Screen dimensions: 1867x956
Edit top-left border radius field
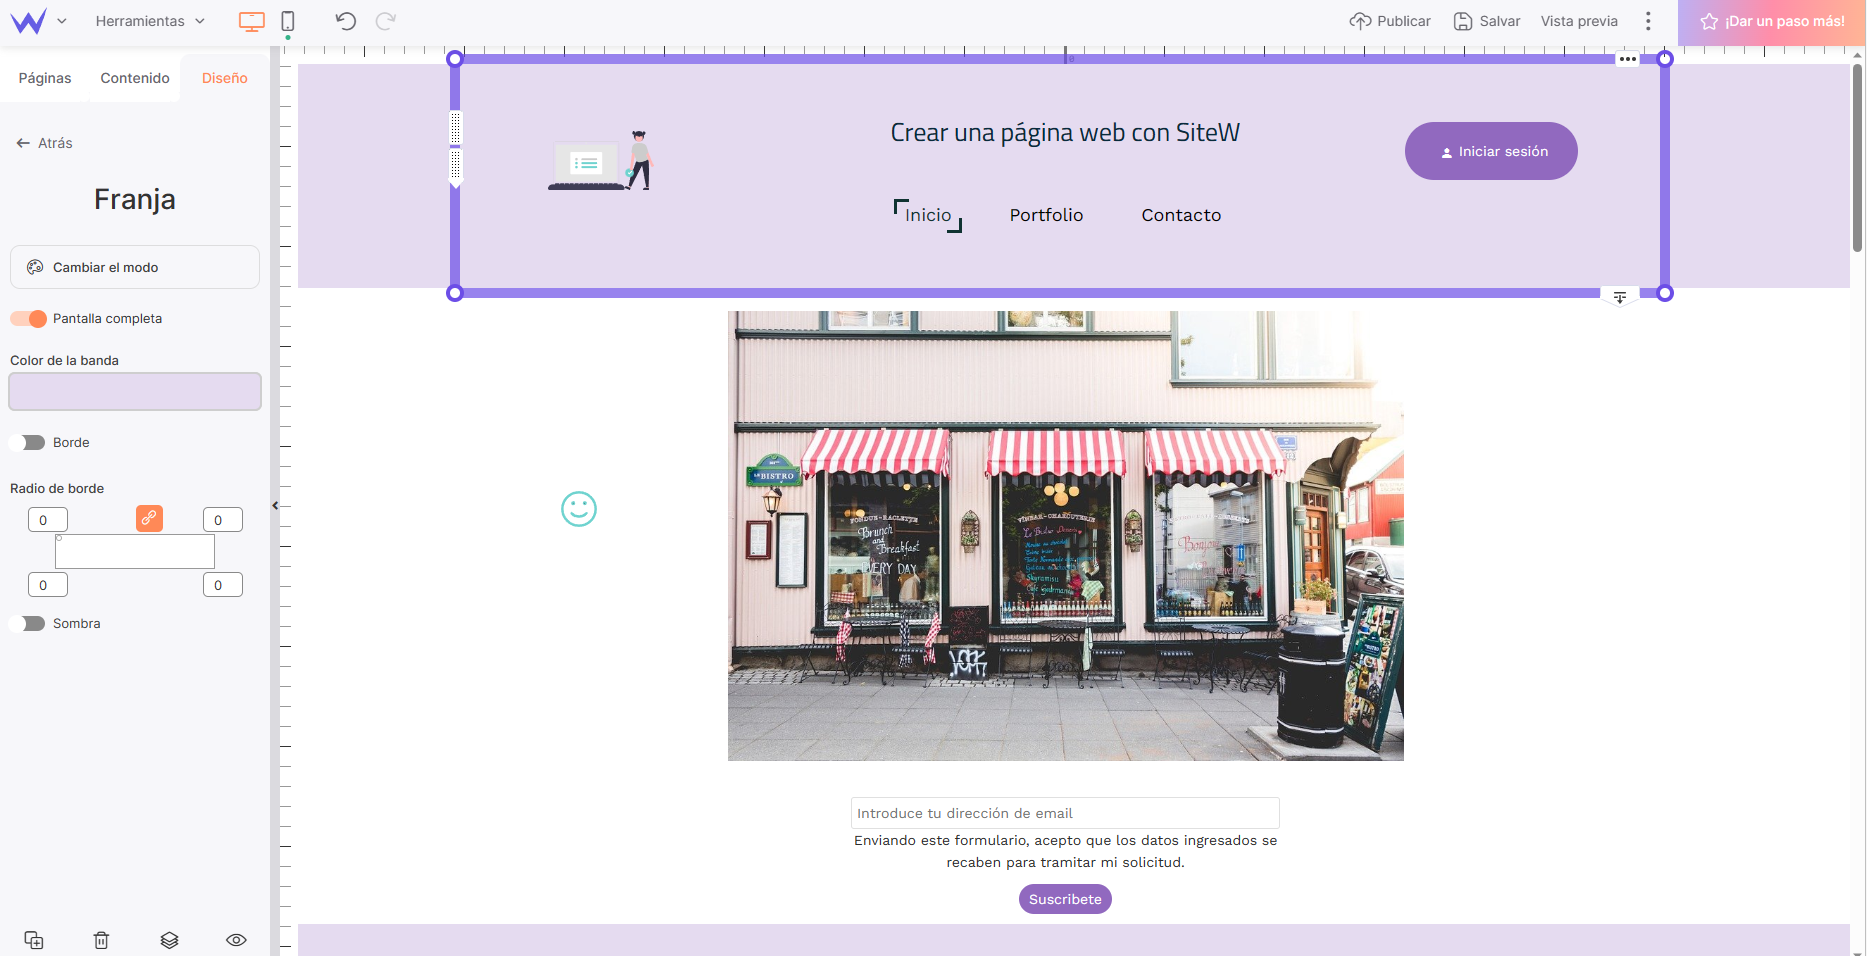48,520
